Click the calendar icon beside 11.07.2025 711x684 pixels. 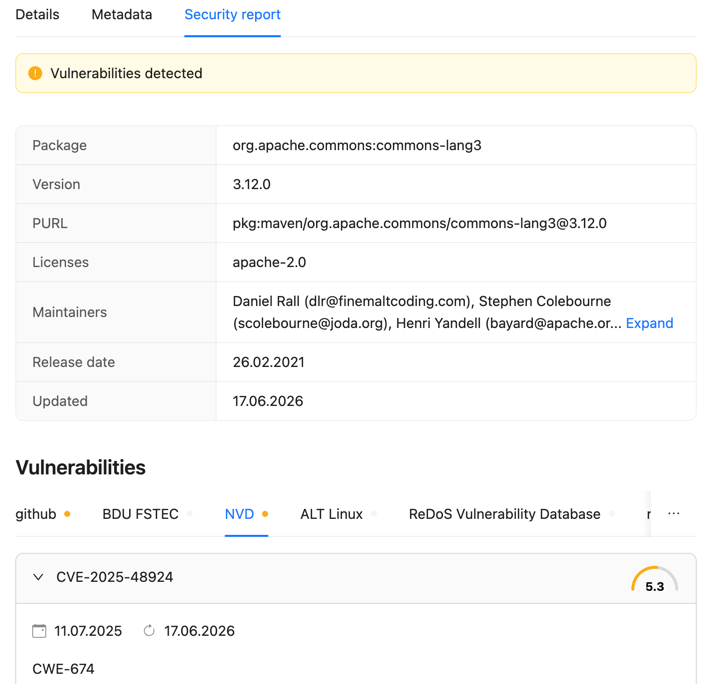click(39, 631)
